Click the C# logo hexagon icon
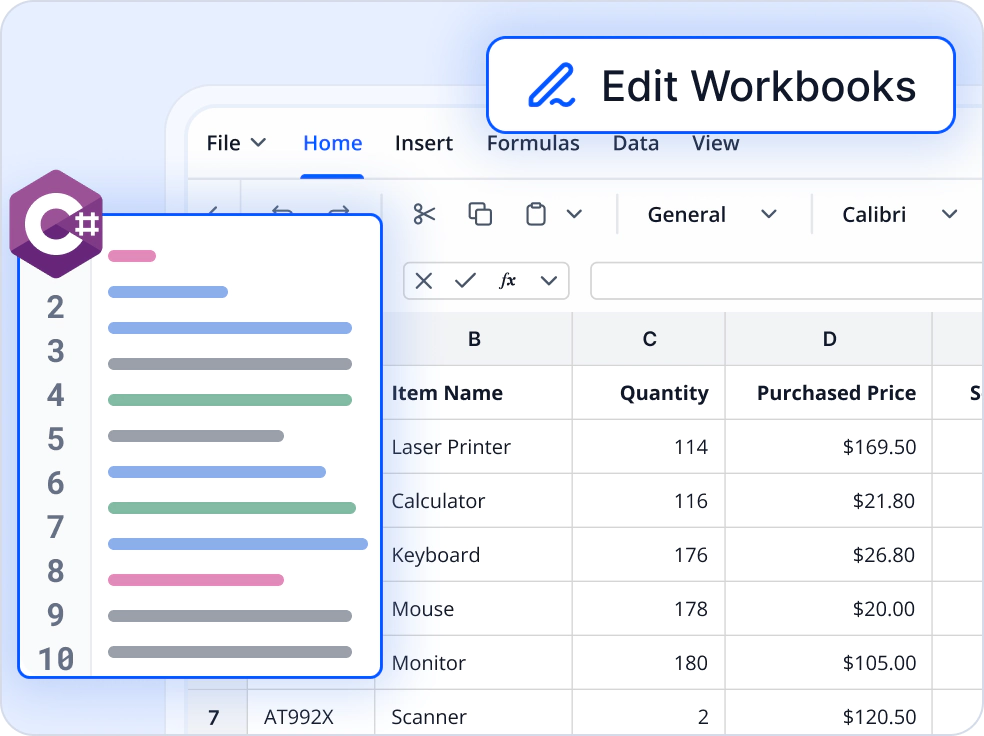Viewport: 984px width, 736px height. 56,223
